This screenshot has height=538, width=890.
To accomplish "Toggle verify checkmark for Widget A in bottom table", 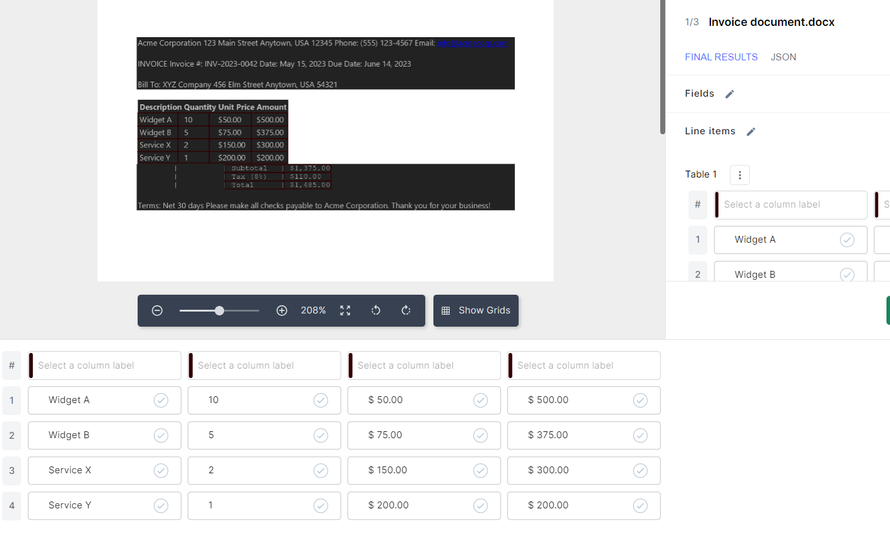I will 161,400.
